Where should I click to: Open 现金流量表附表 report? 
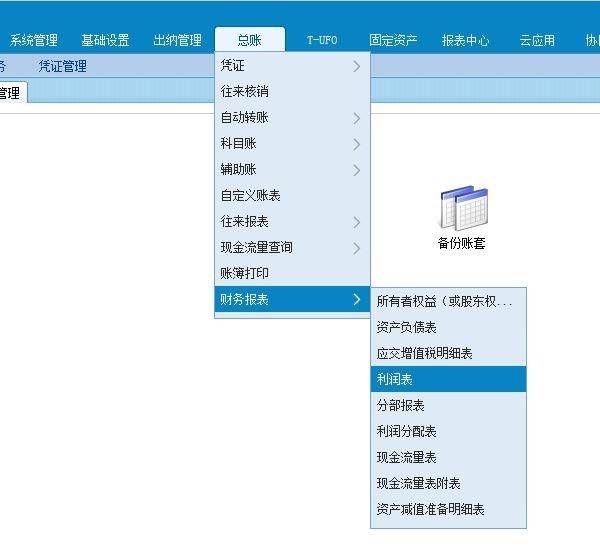click(448, 483)
